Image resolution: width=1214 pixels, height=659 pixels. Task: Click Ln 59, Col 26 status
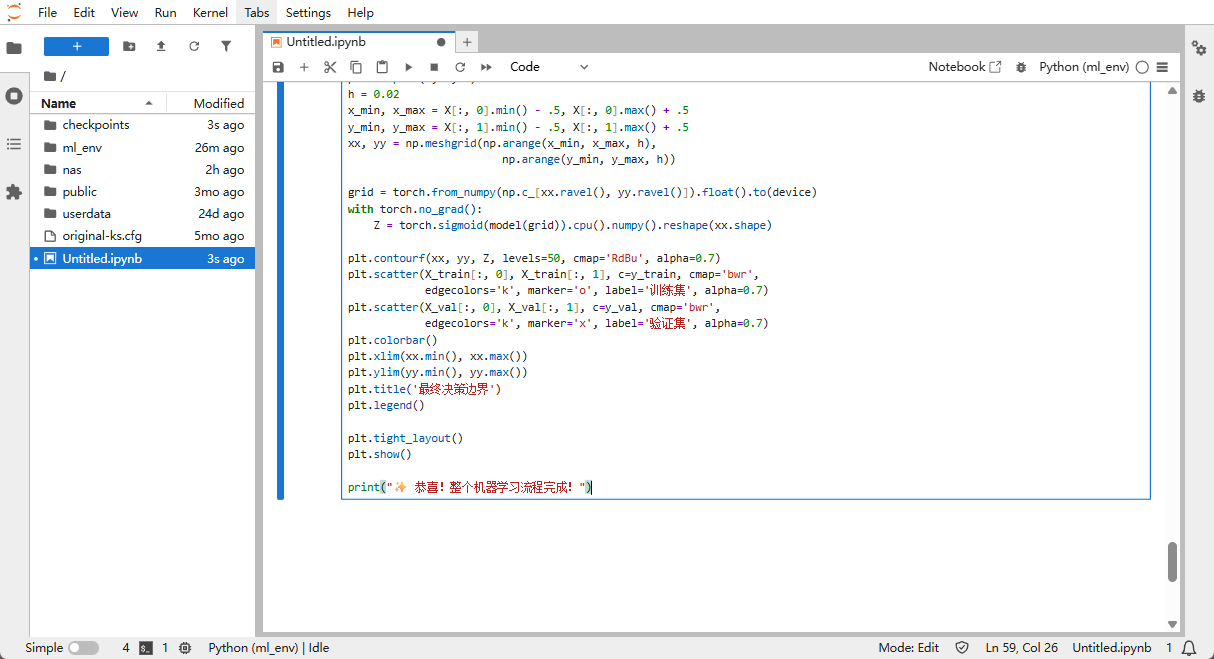[1022, 648]
